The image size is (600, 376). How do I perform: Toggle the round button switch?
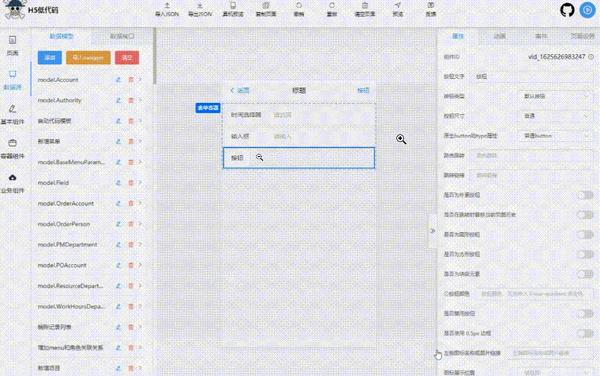pyautogui.click(x=585, y=234)
